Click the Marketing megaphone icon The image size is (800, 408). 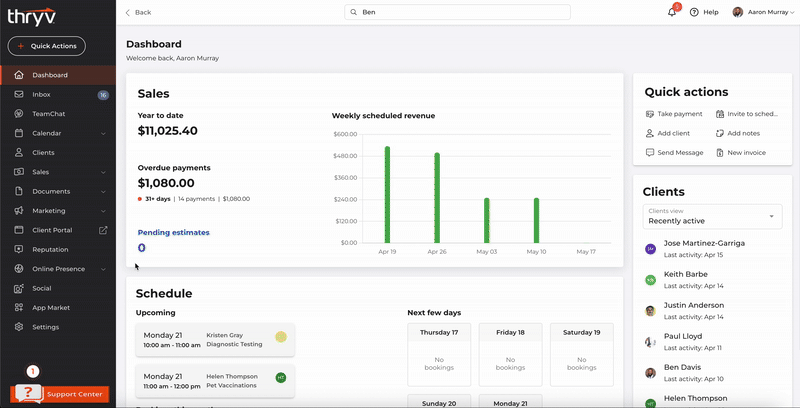click(19, 211)
